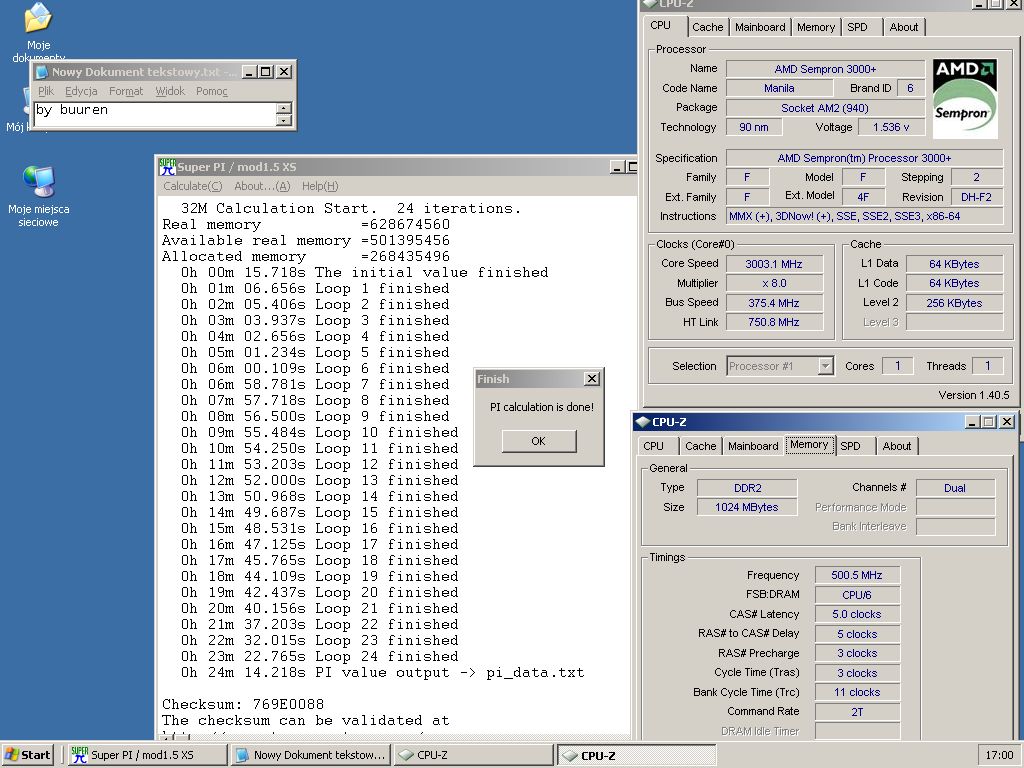Click the lower CPU-Z window title icon

tap(643, 422)
